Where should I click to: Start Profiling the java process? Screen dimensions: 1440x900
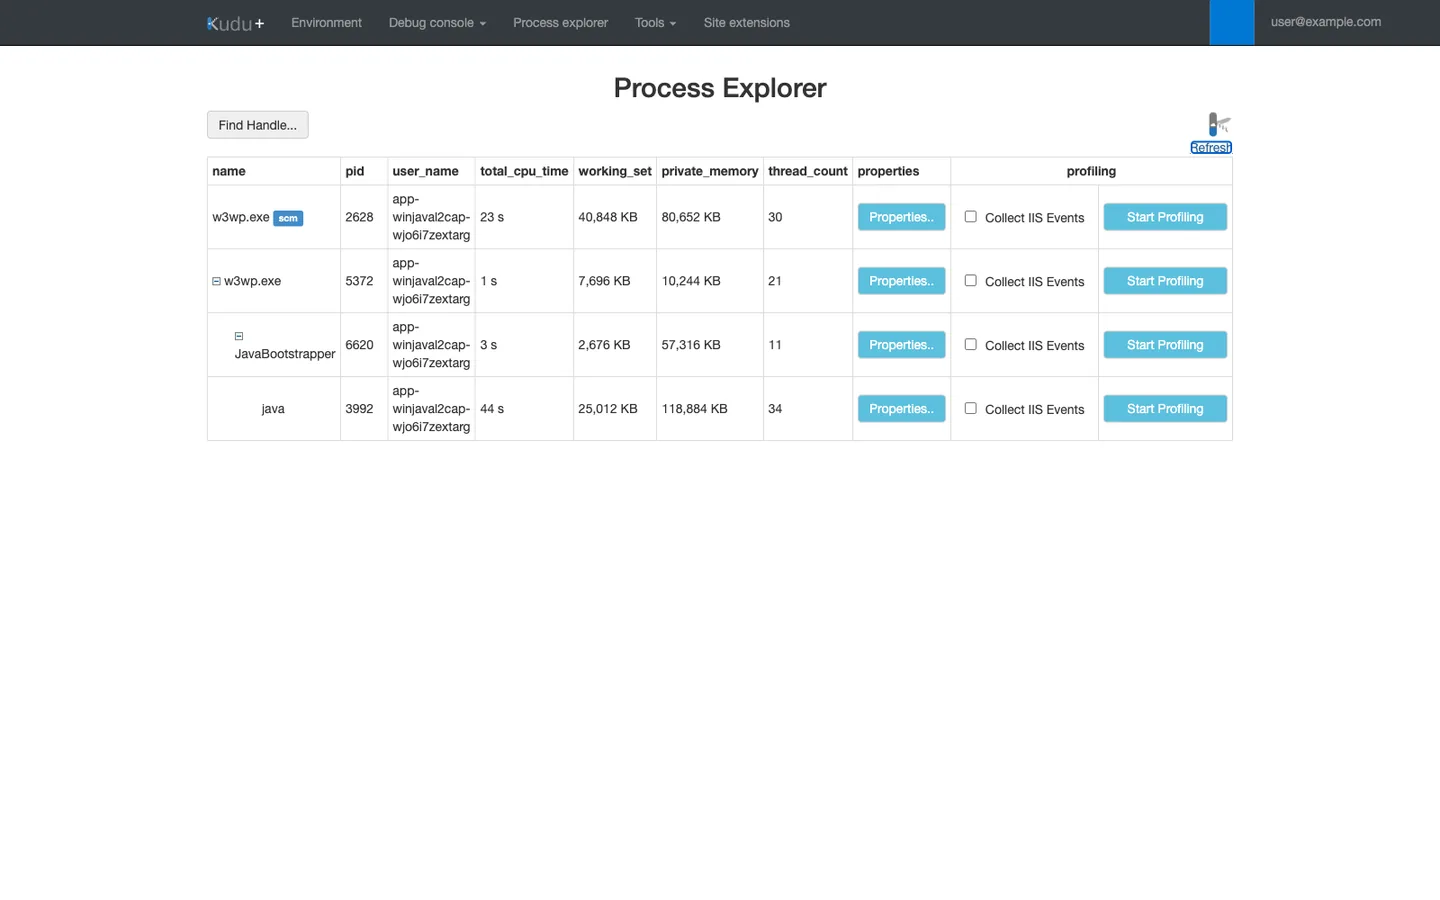point(1165,409)
